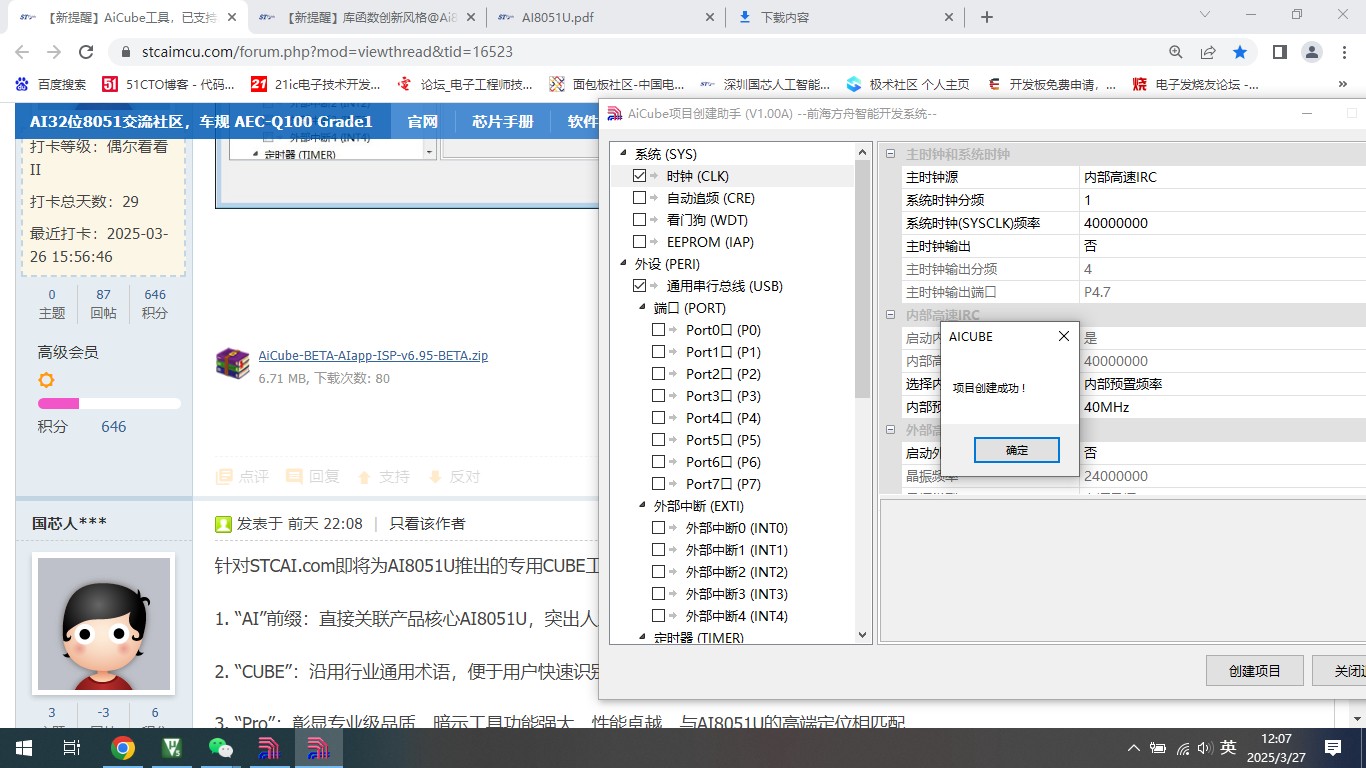Switch to 下载内容 browser tab
Image resolution: width=1366 pixels, height=768 pixels.
pyautogui.click(x=846, y=17)
